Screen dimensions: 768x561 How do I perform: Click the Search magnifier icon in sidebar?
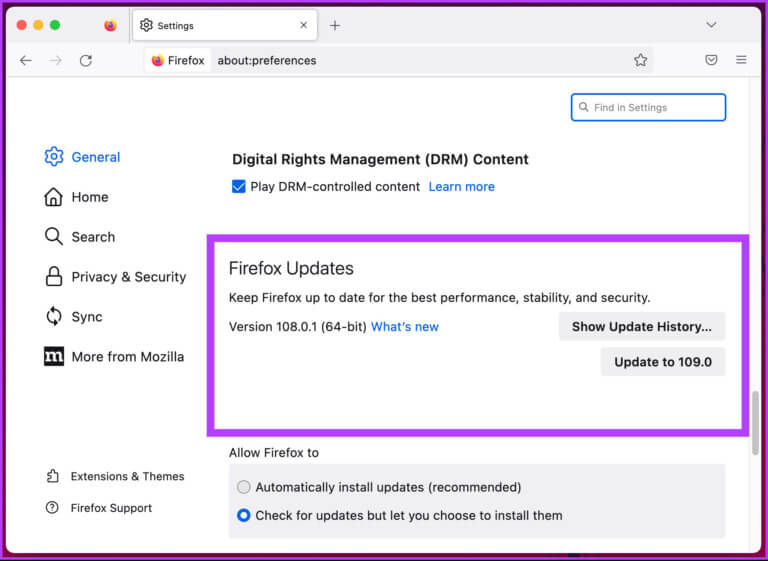click(54, 237)
